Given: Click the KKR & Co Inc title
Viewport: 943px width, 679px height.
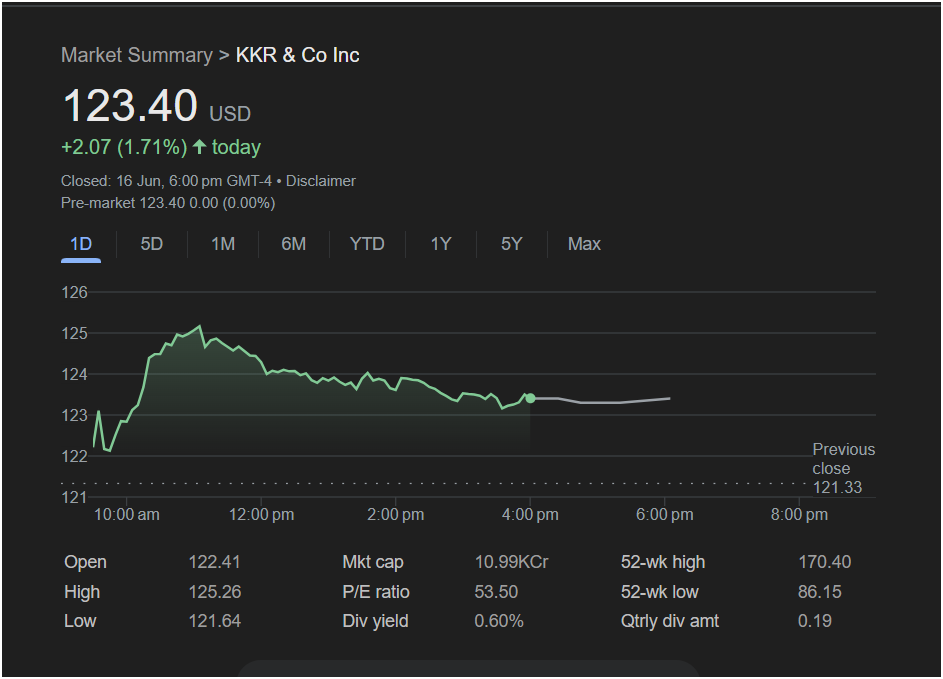Looking at the screenshot, I should 298,55.
